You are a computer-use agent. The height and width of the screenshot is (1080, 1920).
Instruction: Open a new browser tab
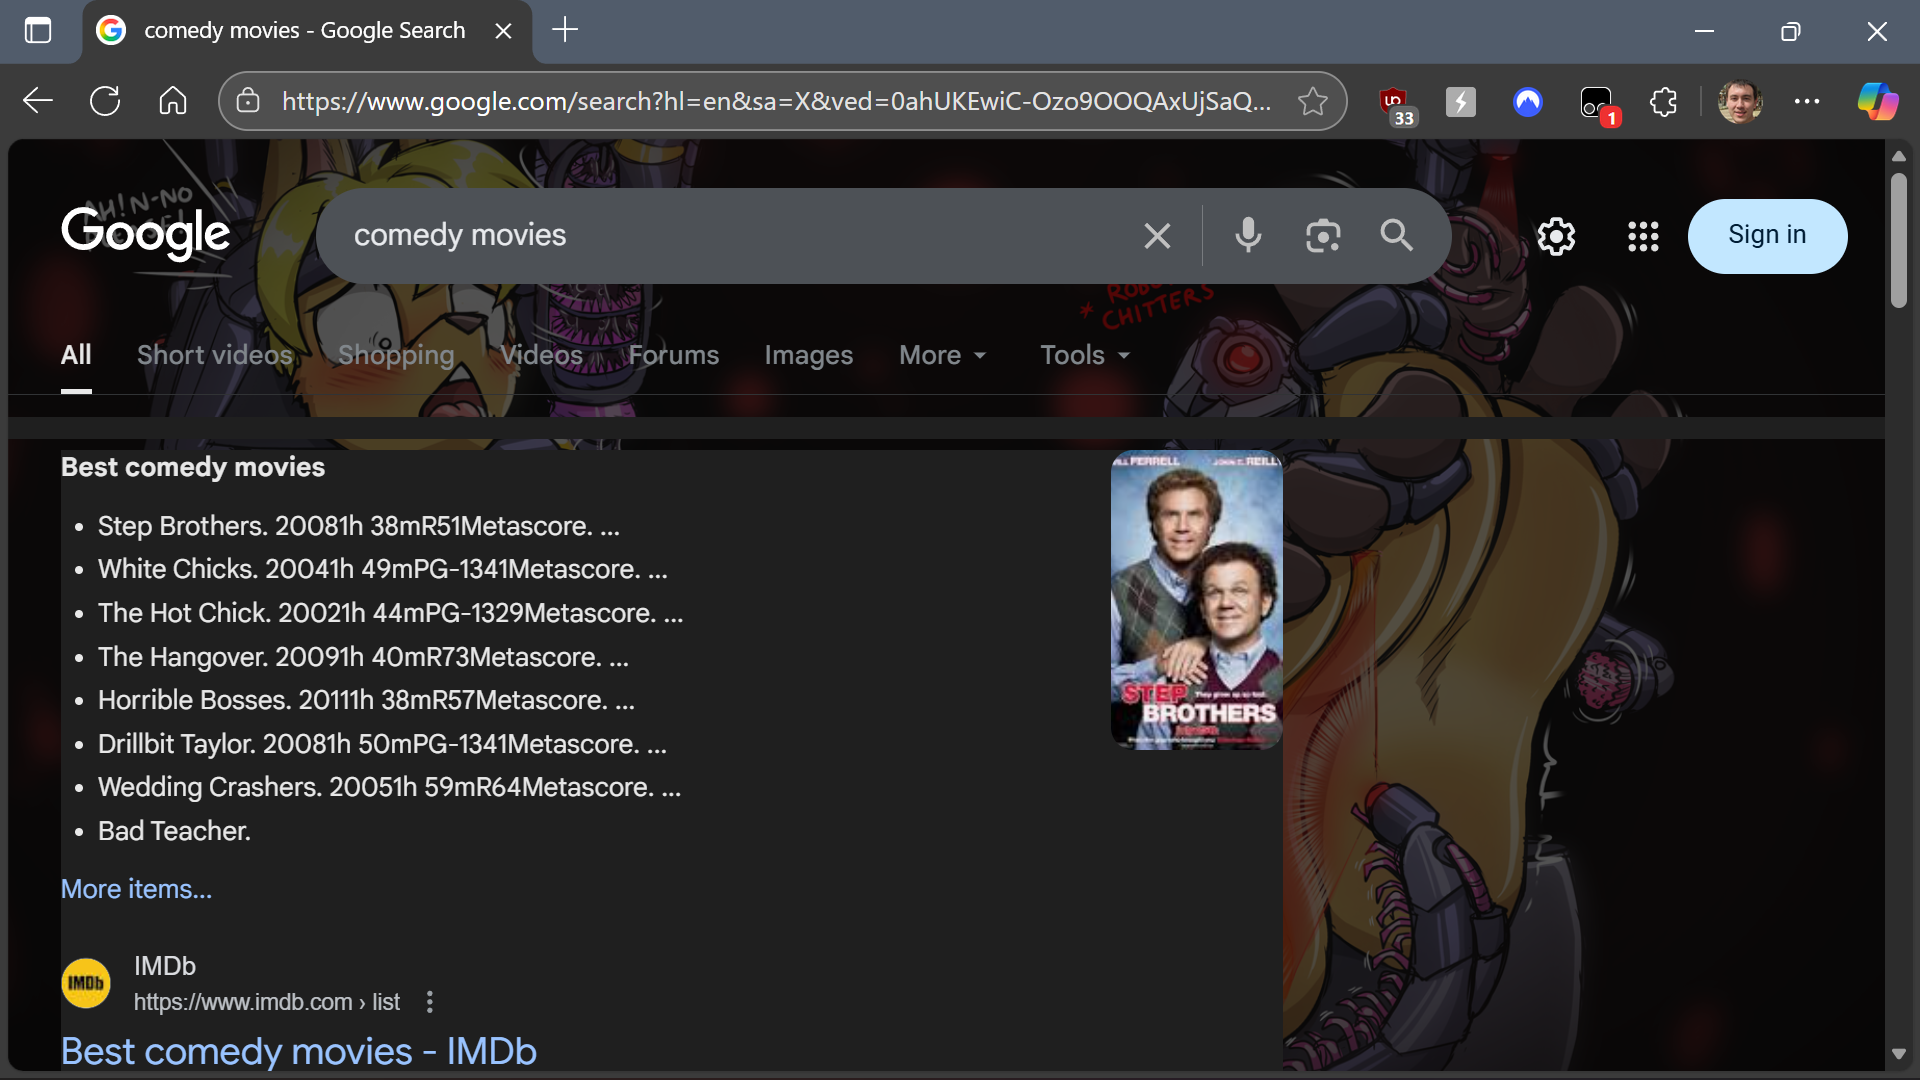pos(565,30)
